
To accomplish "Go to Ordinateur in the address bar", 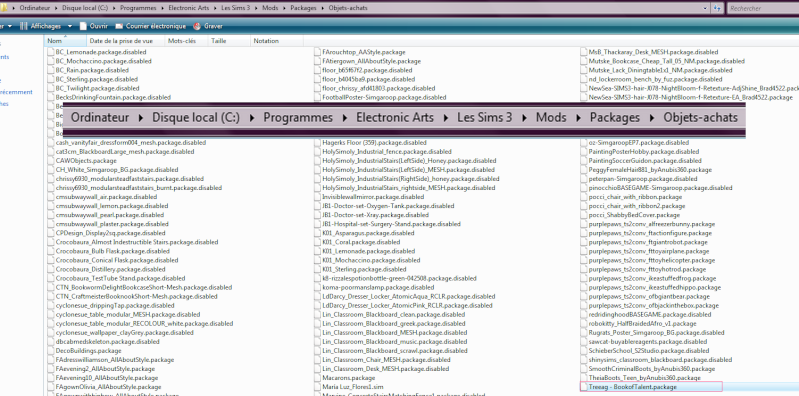I will pos(35,9).
